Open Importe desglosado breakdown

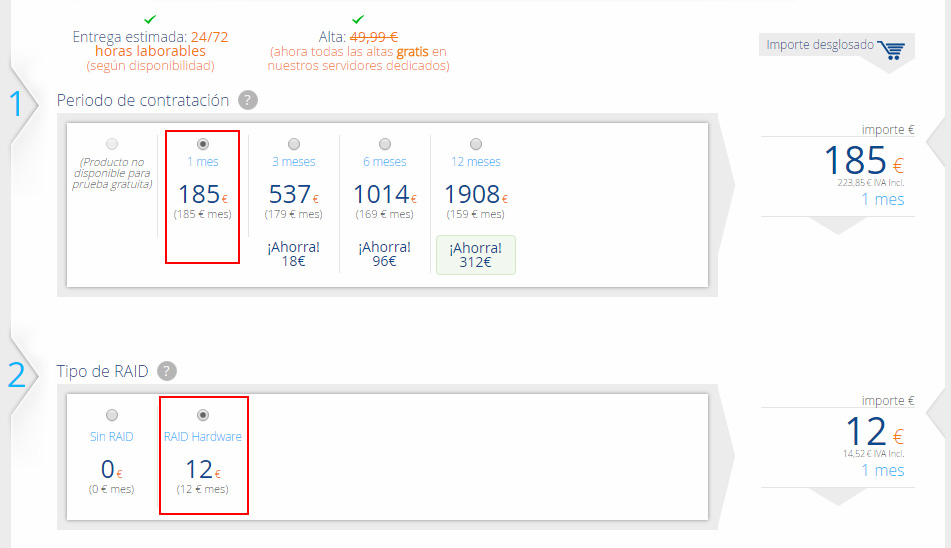tap(819, 45)
